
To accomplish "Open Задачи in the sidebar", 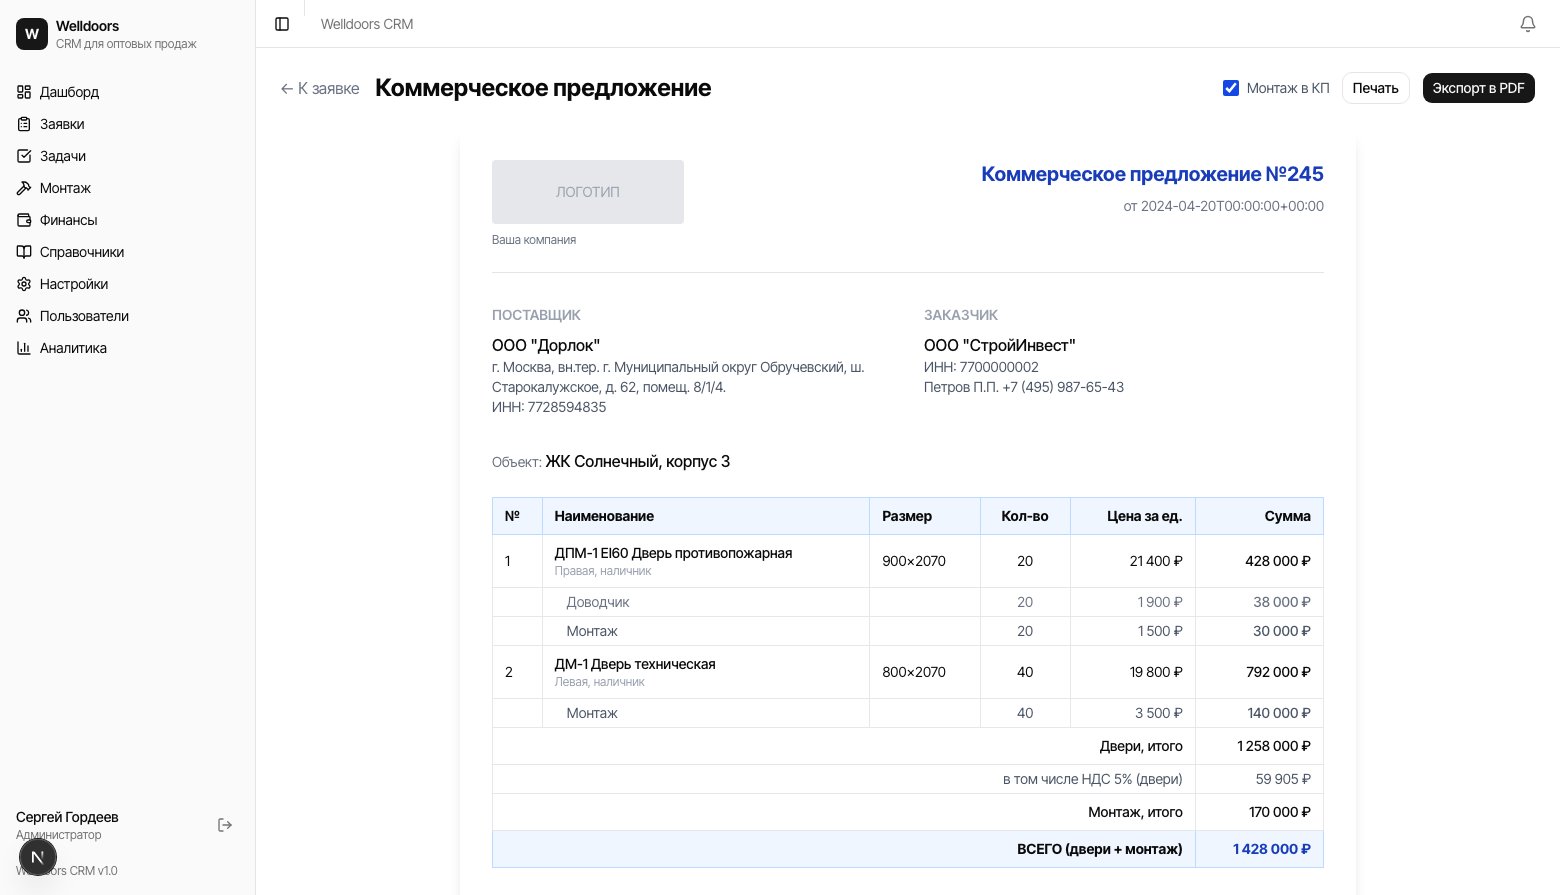I will 128,156.
